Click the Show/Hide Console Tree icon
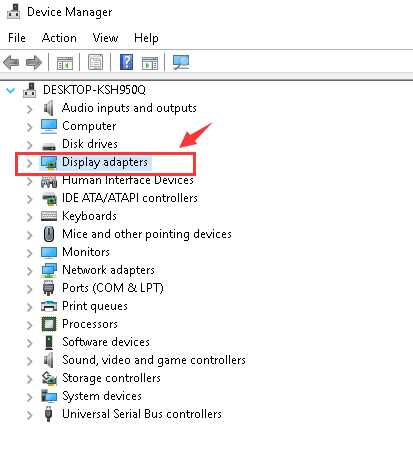 65,63
